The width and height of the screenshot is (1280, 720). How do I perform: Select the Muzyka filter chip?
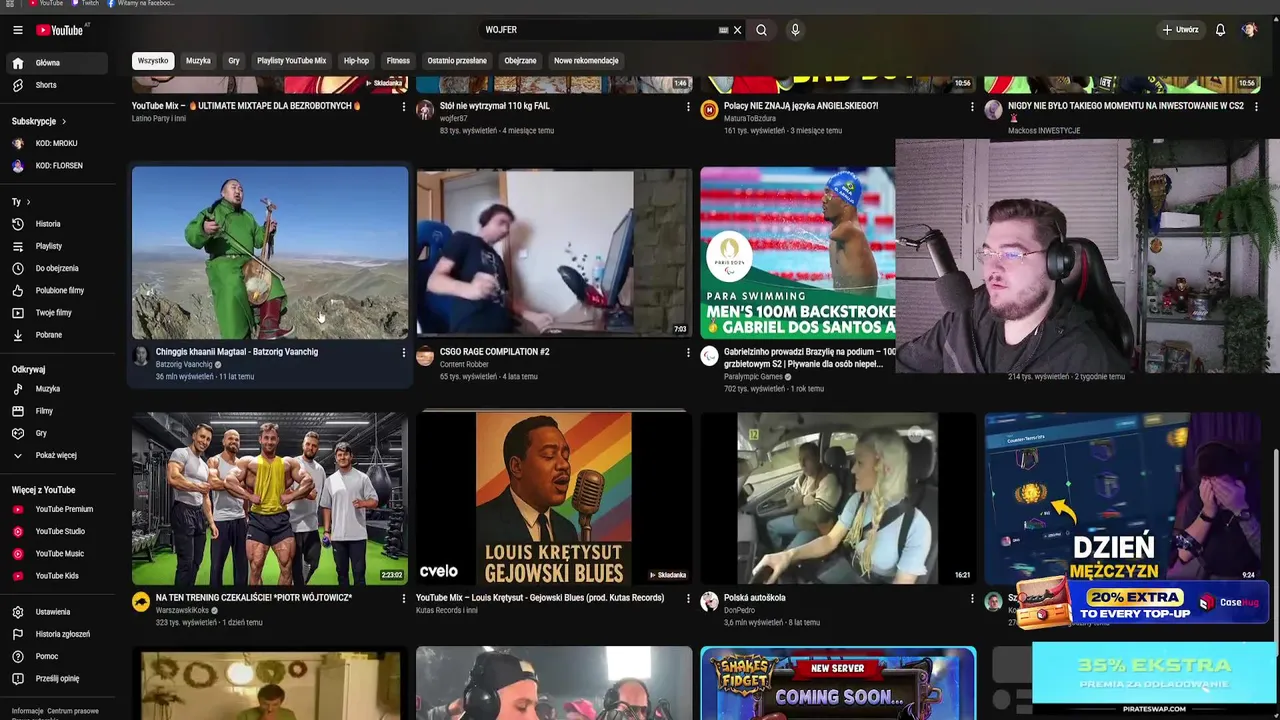(x=198, y=61)
